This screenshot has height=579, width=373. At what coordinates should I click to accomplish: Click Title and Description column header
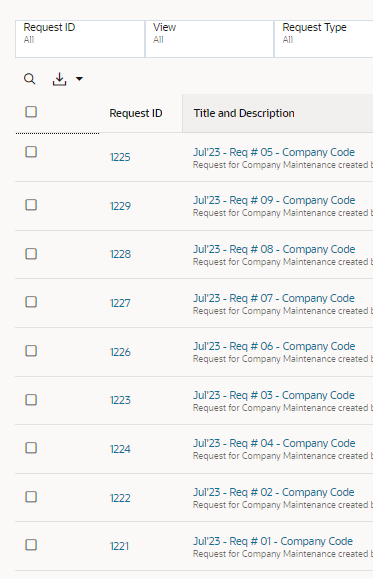point(244,113)
